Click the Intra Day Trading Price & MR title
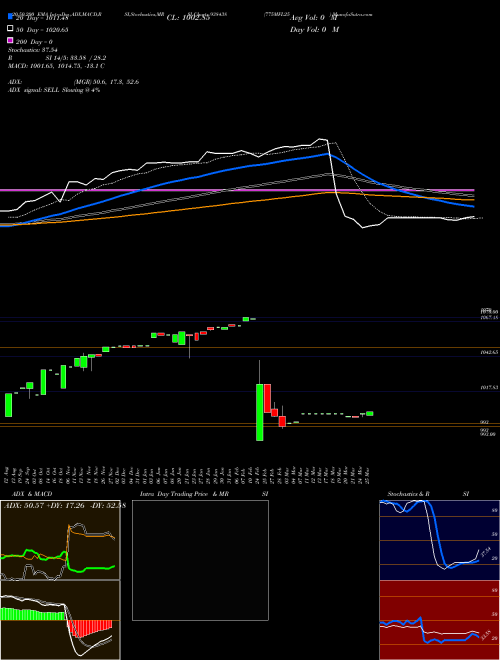500x660 pixels. pyautogui.click(x=184, y=494)
